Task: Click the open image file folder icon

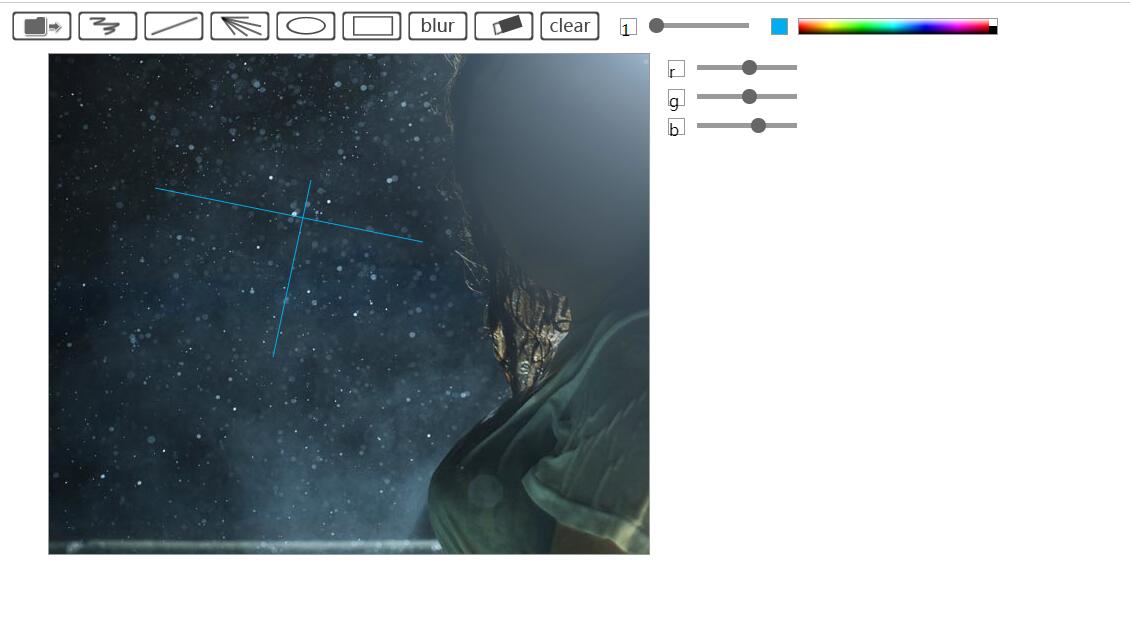Action: [x=42, y=26]
